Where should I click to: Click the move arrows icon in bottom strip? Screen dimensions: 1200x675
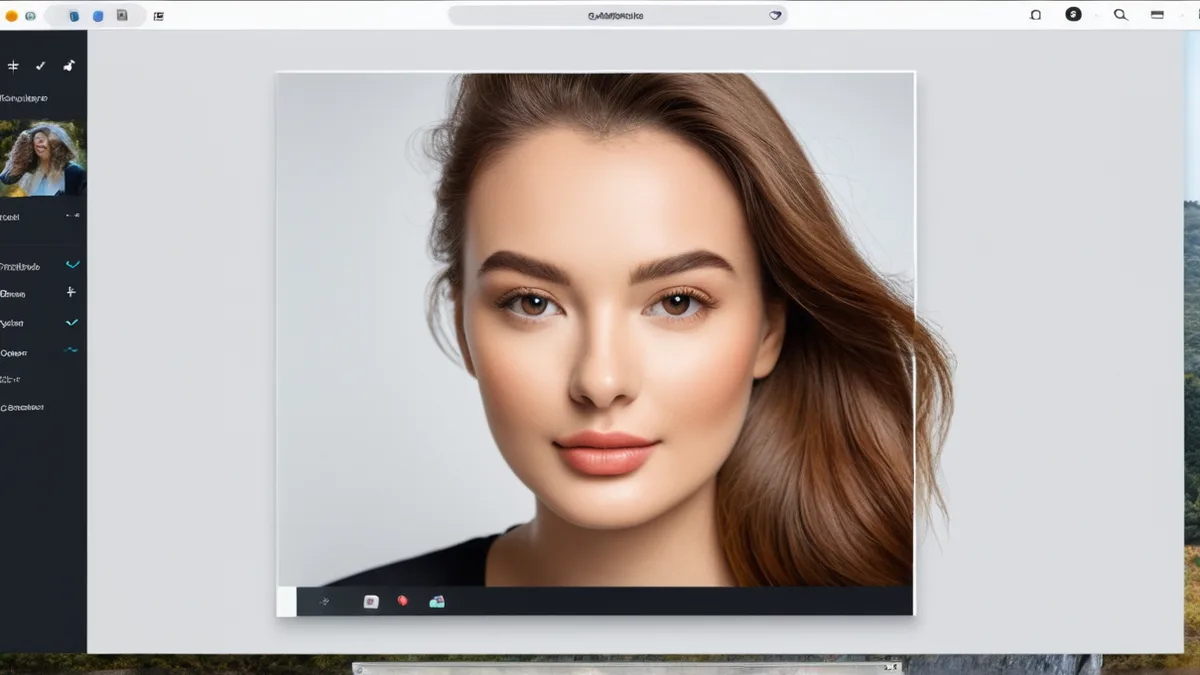tap(324, 602)
